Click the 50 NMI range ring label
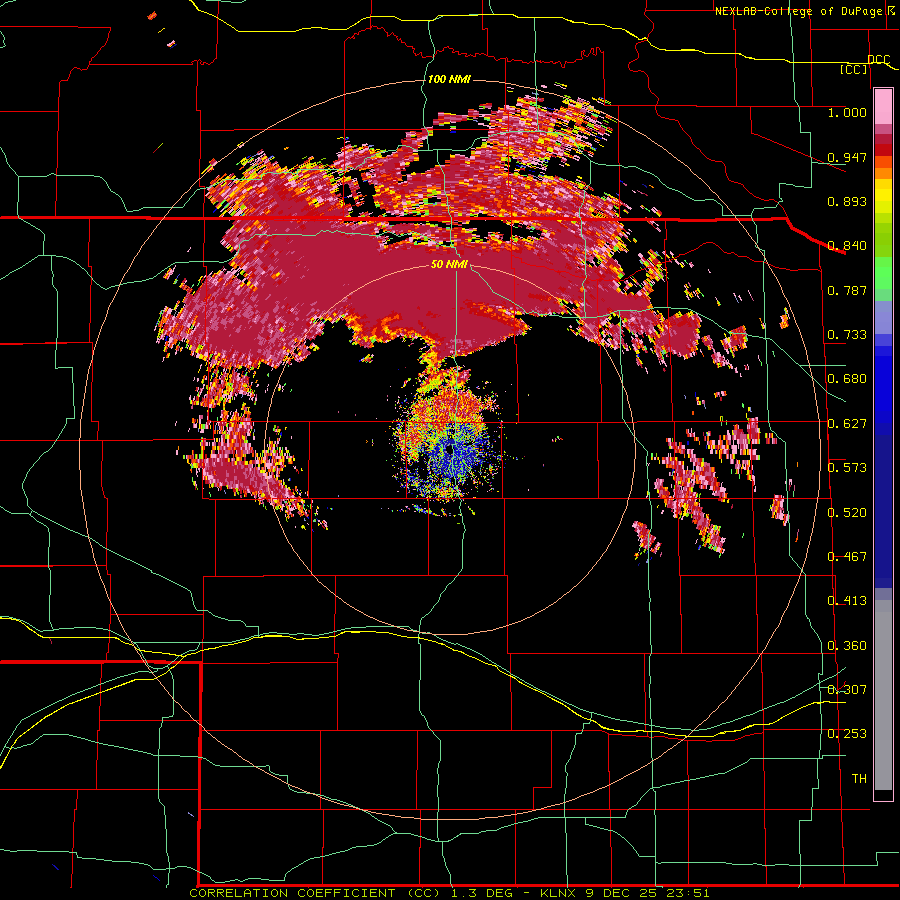 click(x=449, y=264)
